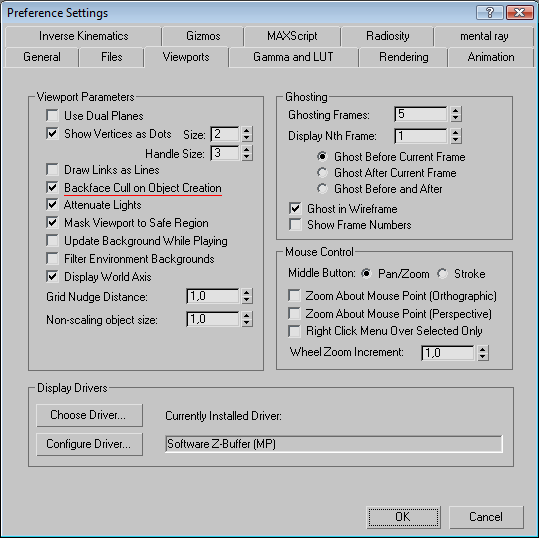Enable Use Dual Planes checkbox
Viewport: 539px width, 538px height.
52,116
